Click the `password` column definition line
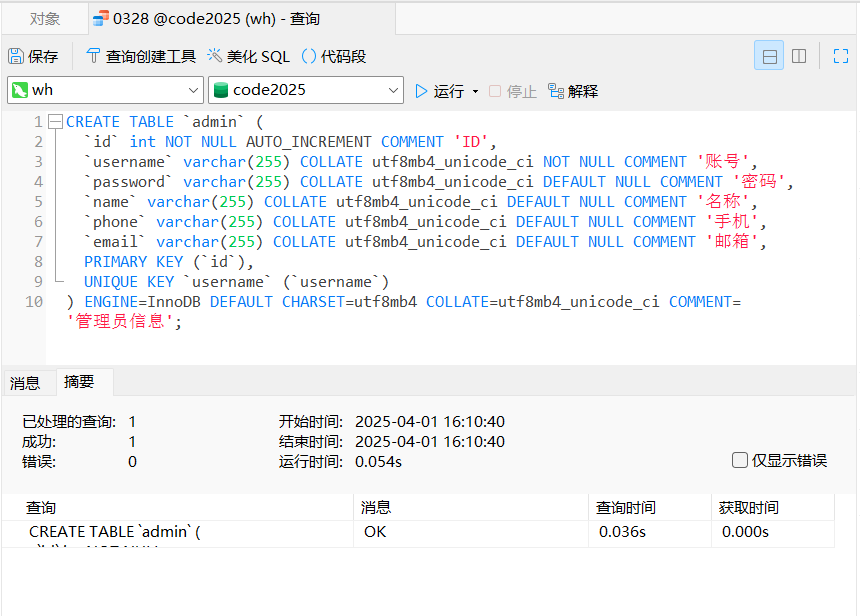The width and height of the screenshot is (860, 616). (x=438, y=182)
